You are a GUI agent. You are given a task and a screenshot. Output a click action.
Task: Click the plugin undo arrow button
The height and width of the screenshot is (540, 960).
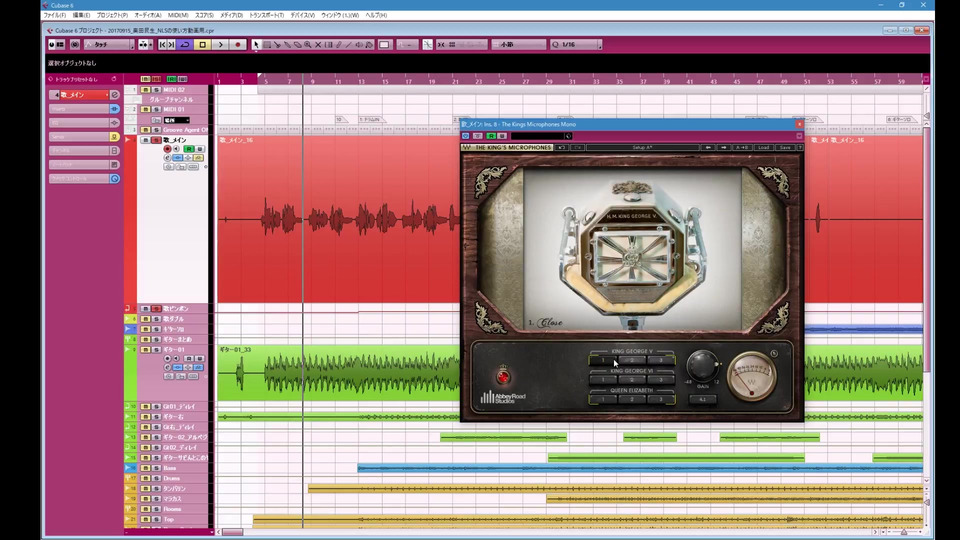point(561,148)
